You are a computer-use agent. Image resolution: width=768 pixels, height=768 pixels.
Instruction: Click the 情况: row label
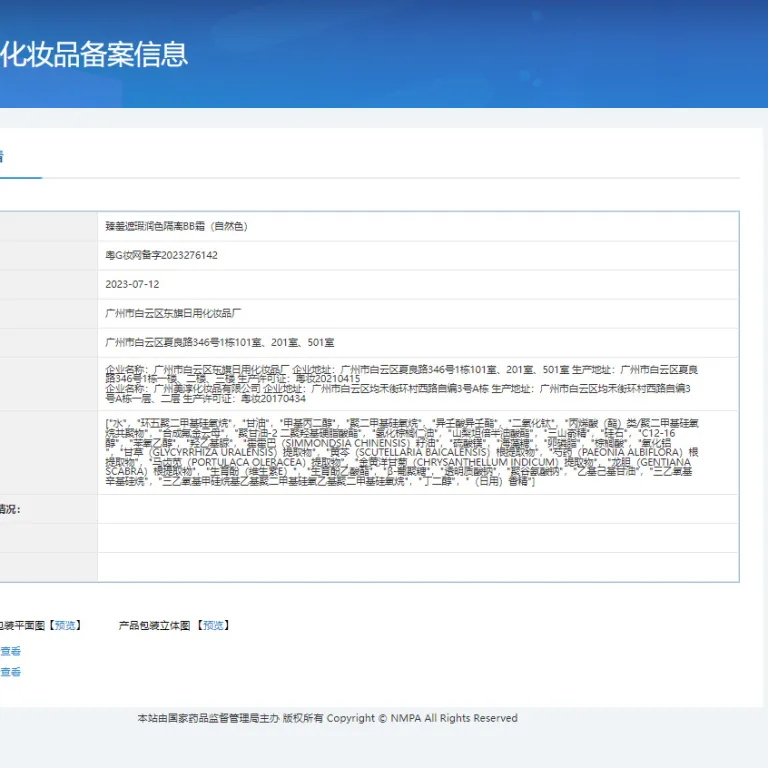click(10, 509)
